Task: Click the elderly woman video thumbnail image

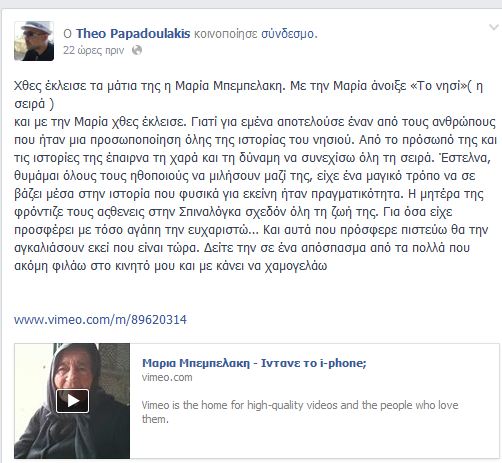Action: [x=72, y=401]
